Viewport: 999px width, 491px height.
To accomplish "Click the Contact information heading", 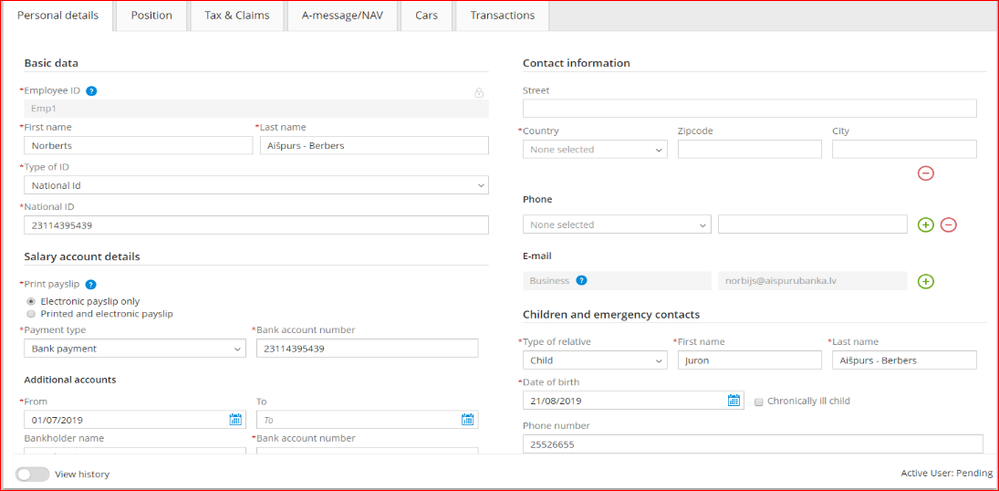I will point(576,63).
